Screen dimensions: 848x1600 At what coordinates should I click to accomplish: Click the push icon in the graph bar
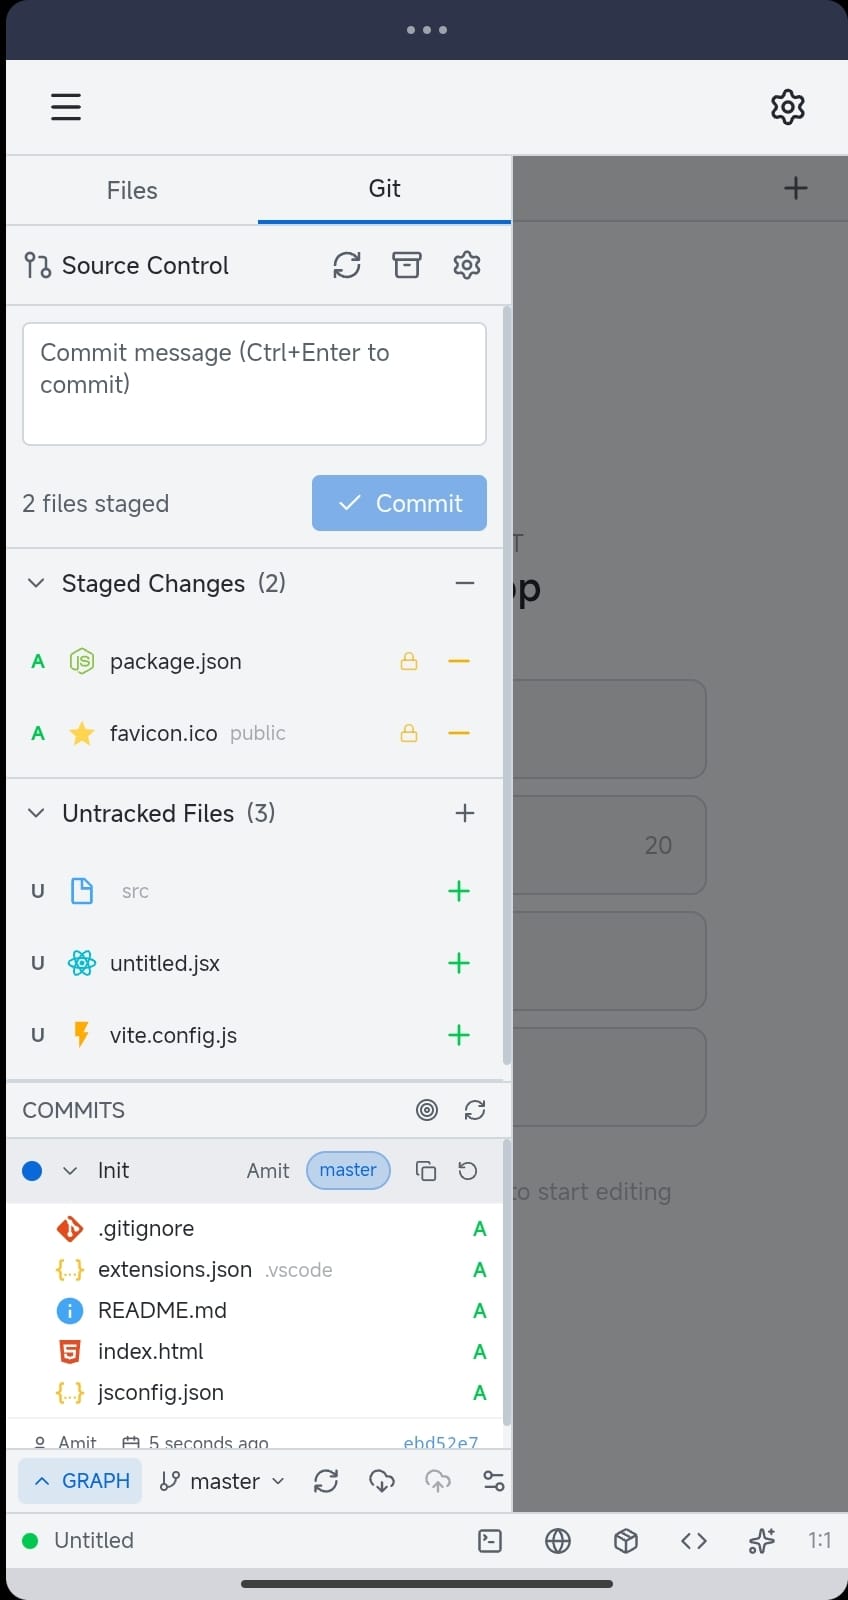[437, 1481]
